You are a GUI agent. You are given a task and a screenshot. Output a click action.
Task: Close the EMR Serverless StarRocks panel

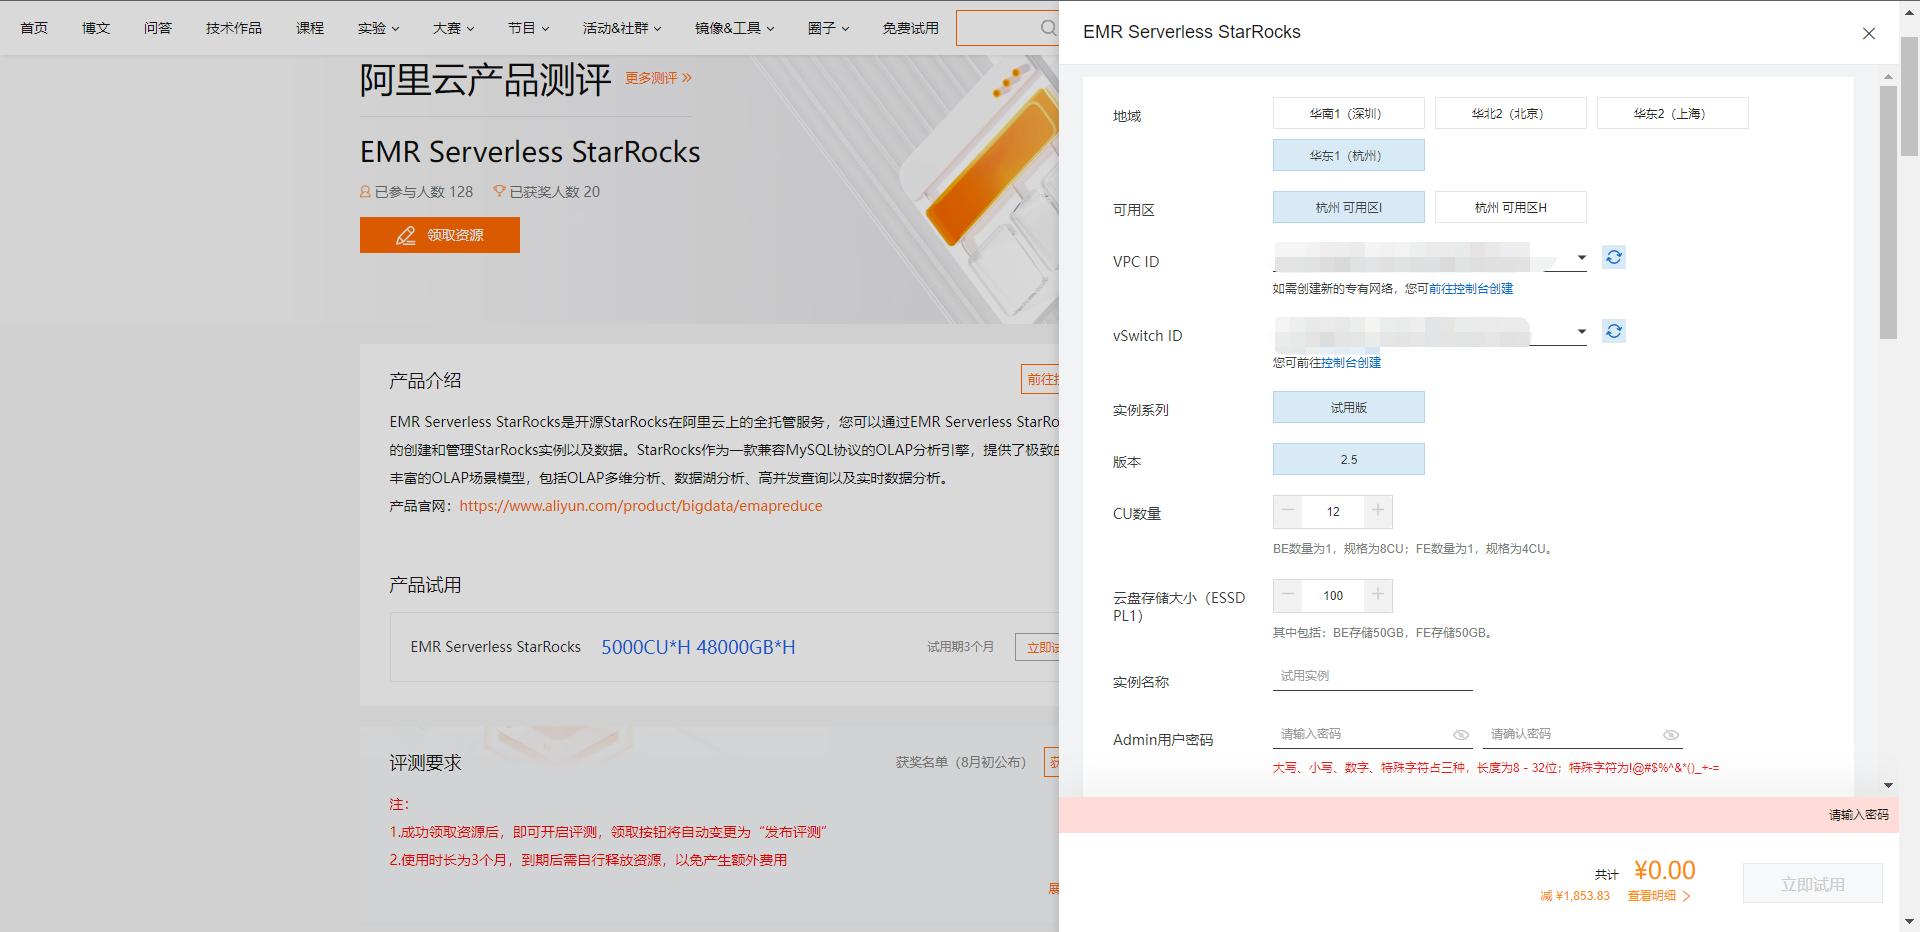pos(1868,34)
